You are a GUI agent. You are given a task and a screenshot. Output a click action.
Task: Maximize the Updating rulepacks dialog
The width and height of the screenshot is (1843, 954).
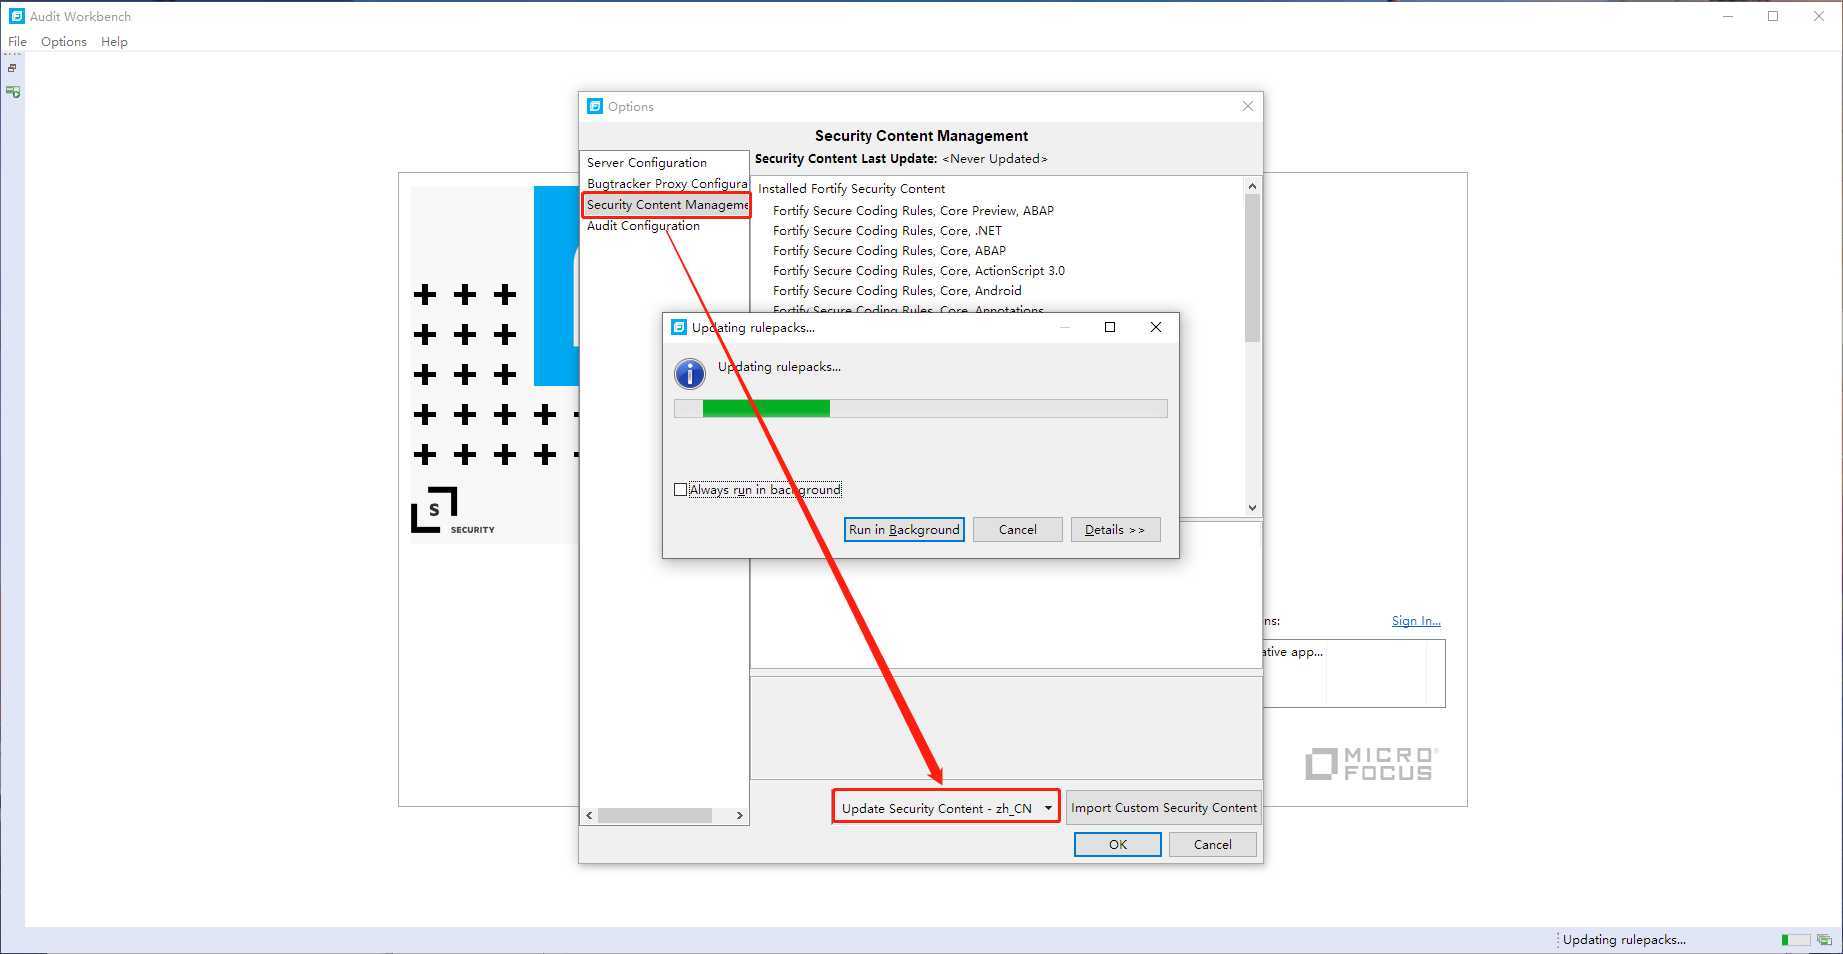pos(1109,327)
